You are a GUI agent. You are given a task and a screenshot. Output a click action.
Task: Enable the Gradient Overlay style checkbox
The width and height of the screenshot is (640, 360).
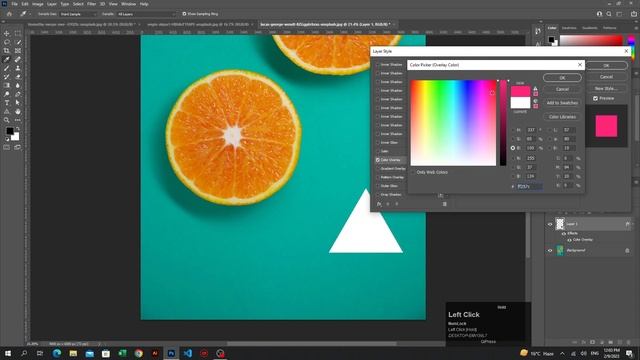pyautogui.click(x=378, y=169)
